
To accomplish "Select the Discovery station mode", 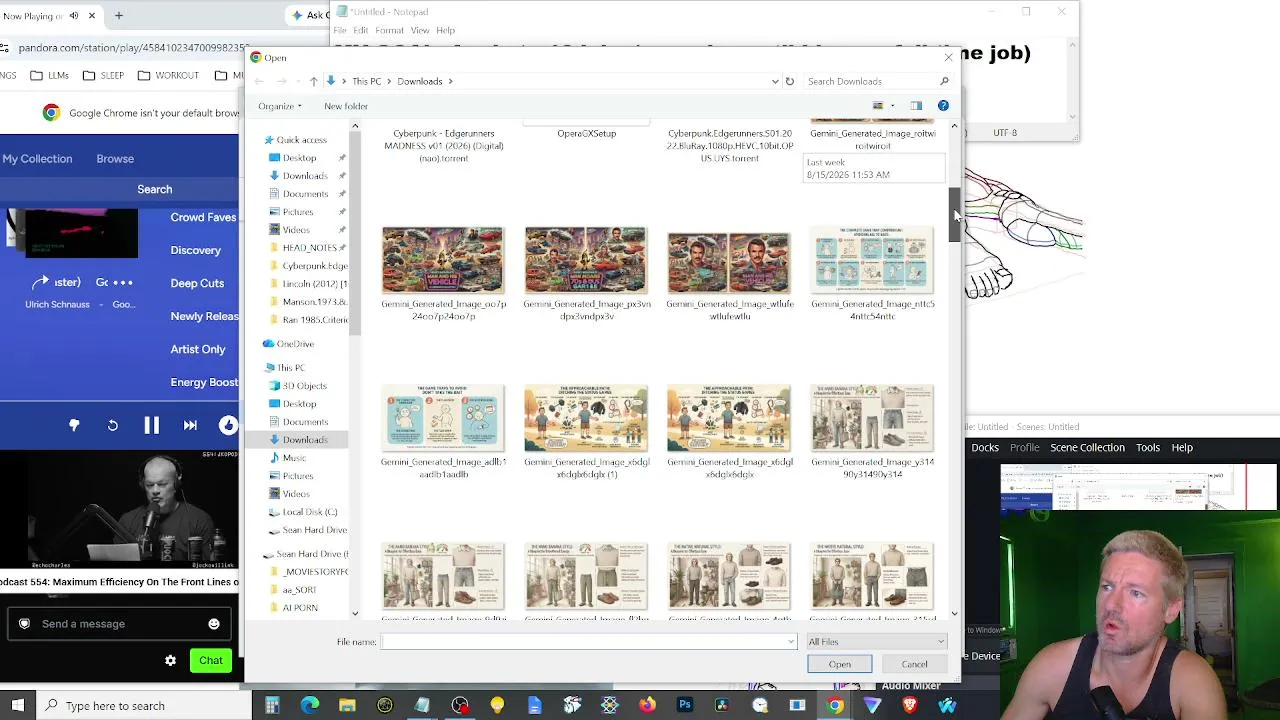I will [x=196, y=250].
